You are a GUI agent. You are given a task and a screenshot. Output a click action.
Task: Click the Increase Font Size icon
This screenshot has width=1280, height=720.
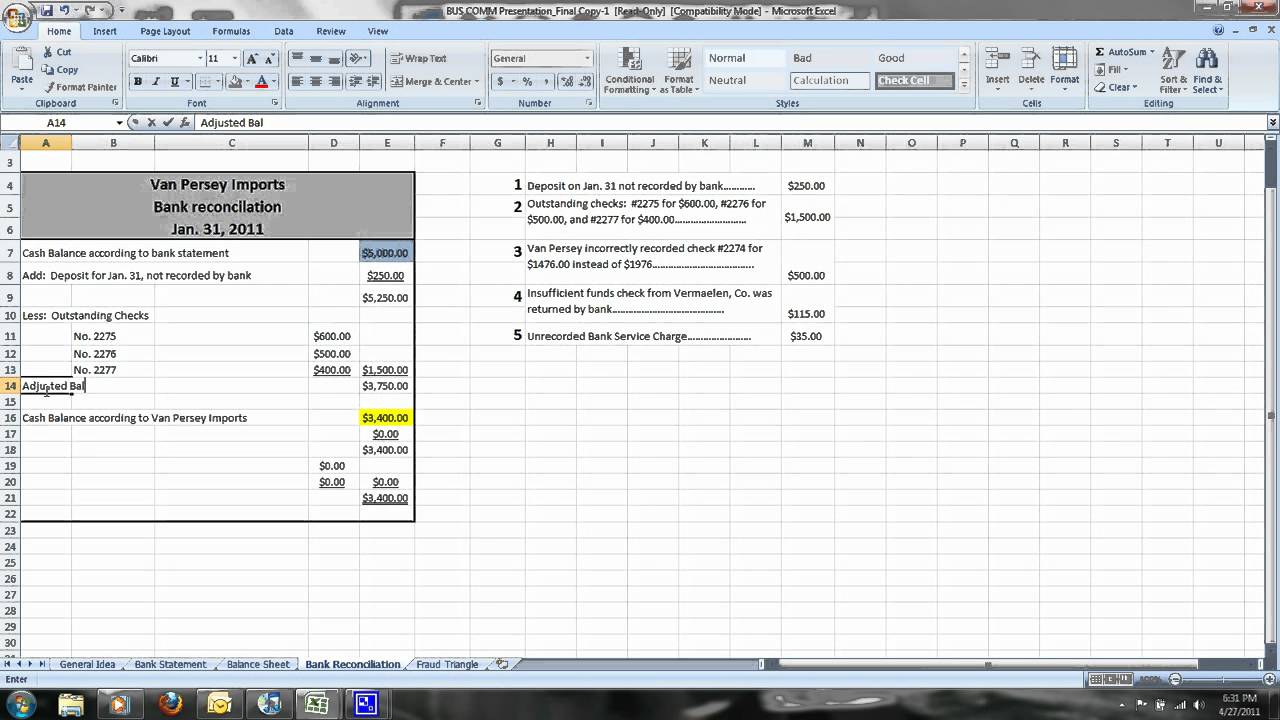tap(252, 58)
